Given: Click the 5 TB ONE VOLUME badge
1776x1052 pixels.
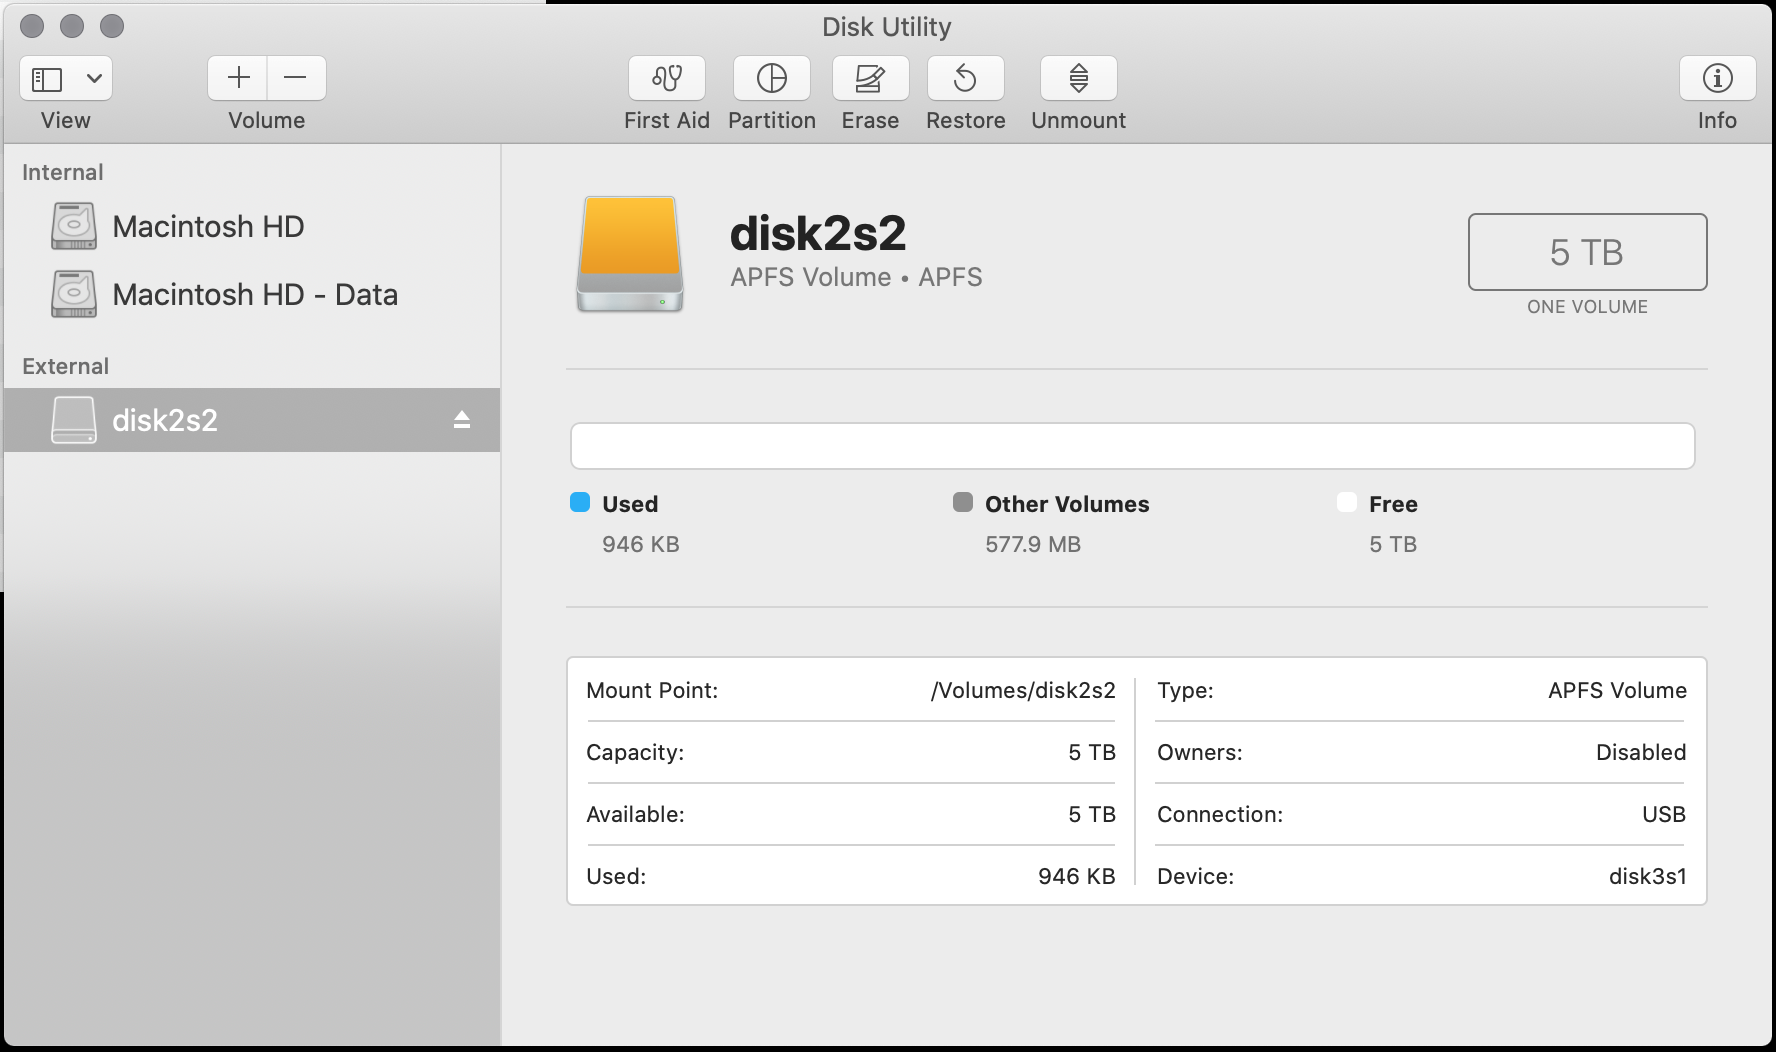Looking at the screenshot, I should [x=1587, y=252].
